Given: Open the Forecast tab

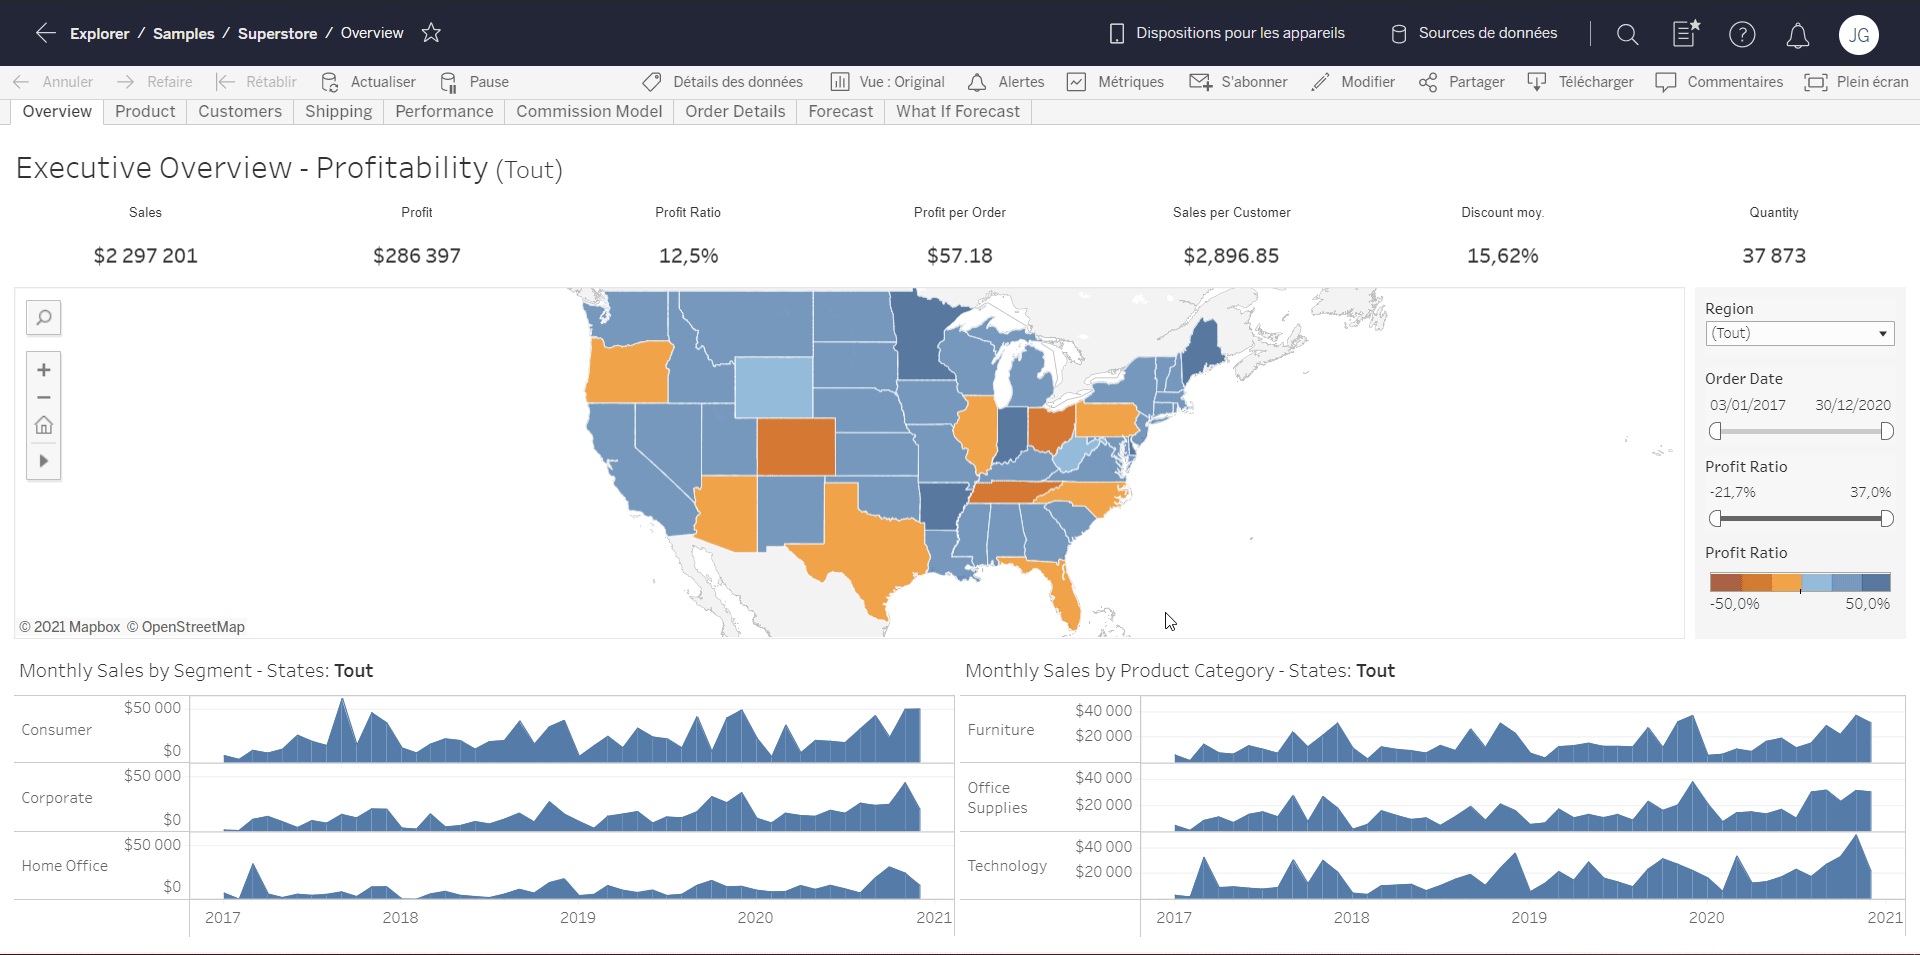Looking at the screenshot, I should click(x=840, y=112).
